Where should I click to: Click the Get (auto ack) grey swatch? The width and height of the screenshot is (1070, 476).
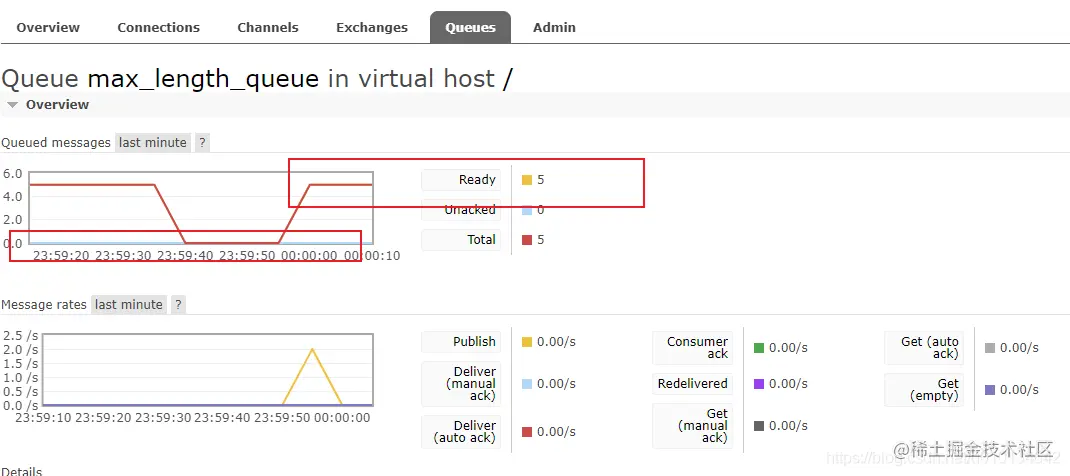[990, 348]
